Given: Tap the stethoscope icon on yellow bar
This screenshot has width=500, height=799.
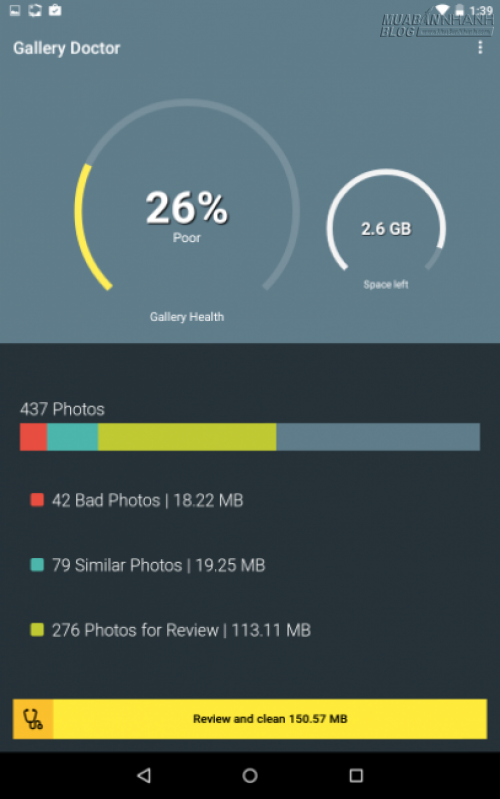Looking at the screenshot, I should click(x=33, y=718).
